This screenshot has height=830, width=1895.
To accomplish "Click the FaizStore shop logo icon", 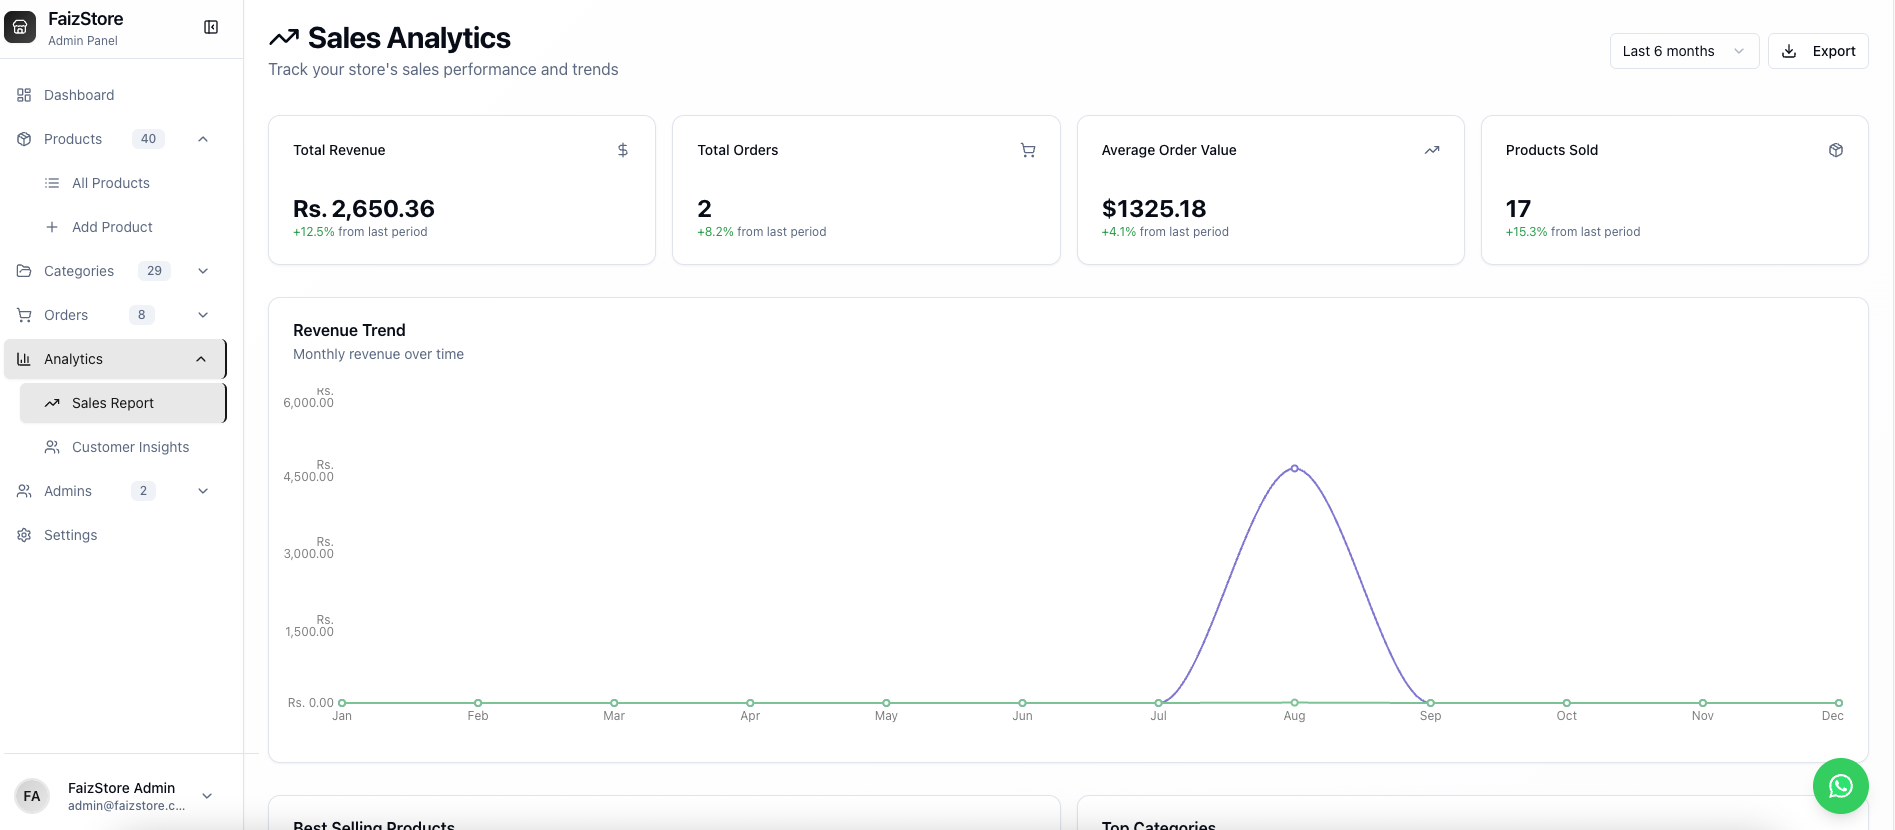I will pyautogui.click(x=20, y=27).
